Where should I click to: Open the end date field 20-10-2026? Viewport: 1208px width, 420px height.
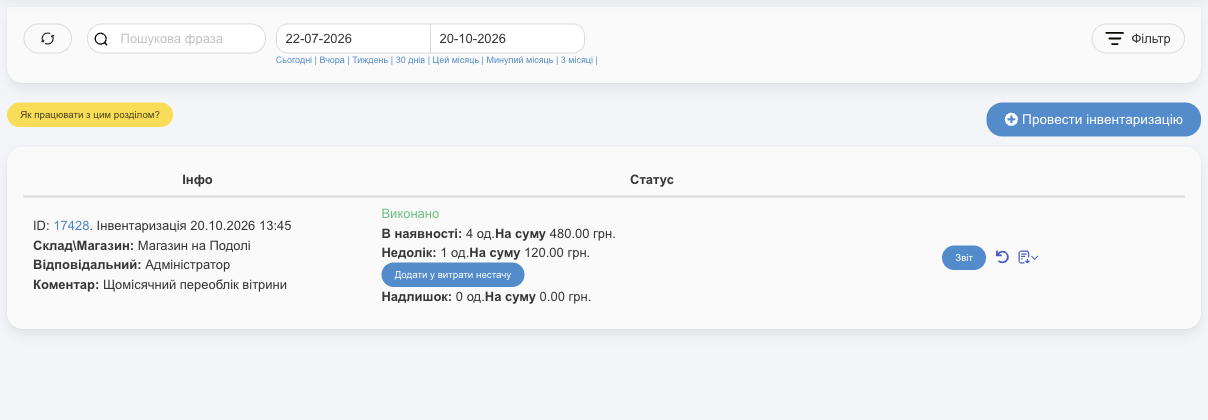pos(507,39)
